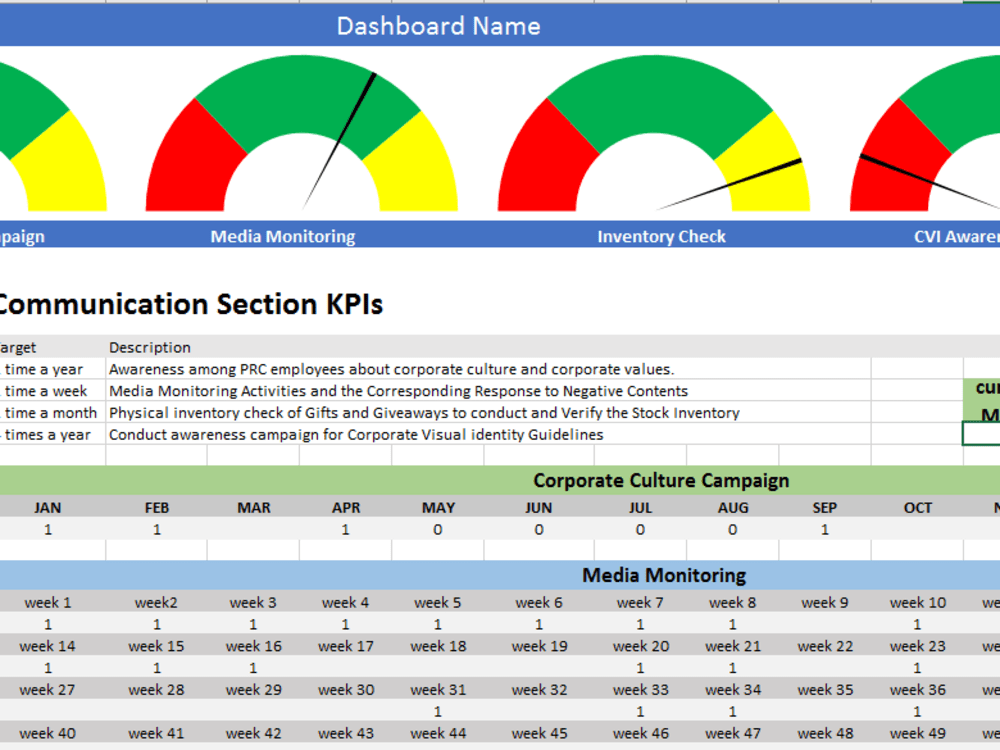
Task: Select the SEP column header cell
Action: tap(824, 507)
